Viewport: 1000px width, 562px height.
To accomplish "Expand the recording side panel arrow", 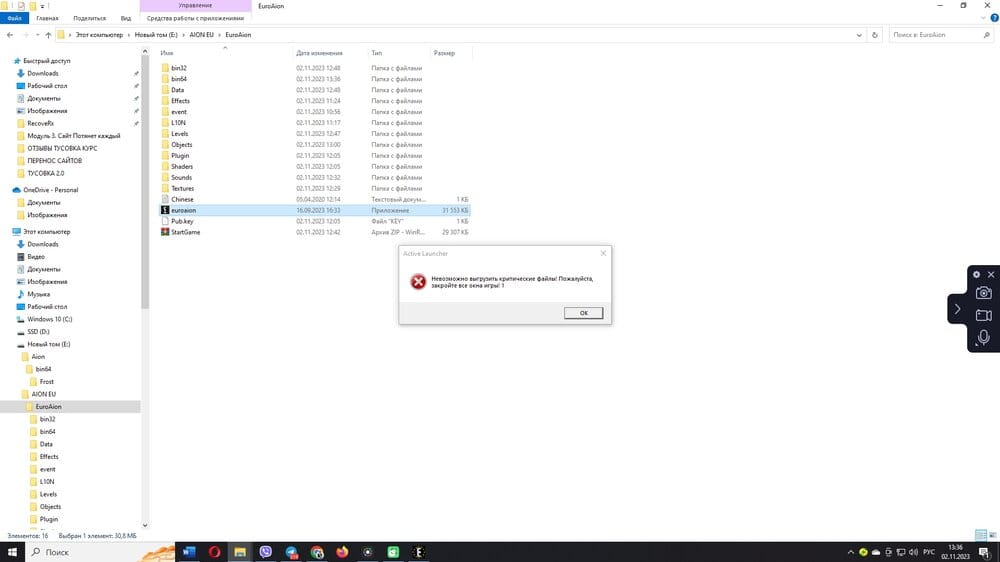I will pos(957,309).
